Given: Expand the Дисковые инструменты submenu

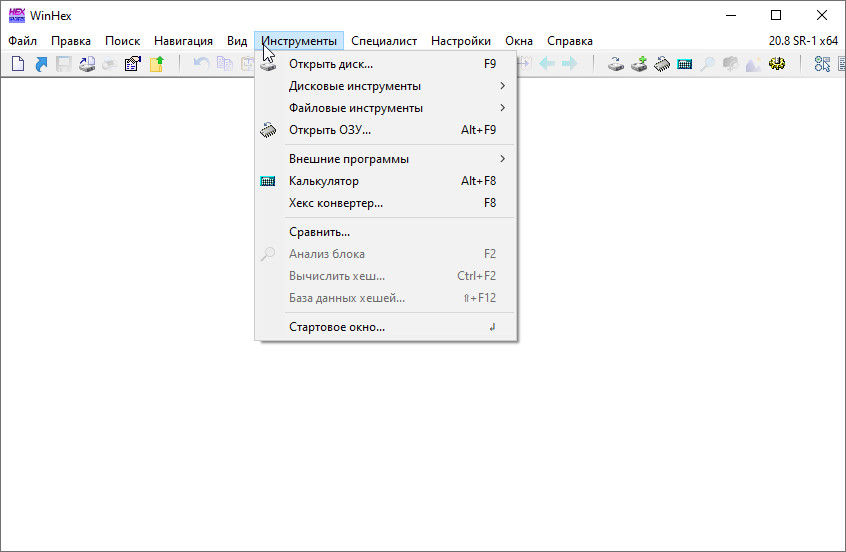Looking at the screenshot, I should [x=385, y=86].
